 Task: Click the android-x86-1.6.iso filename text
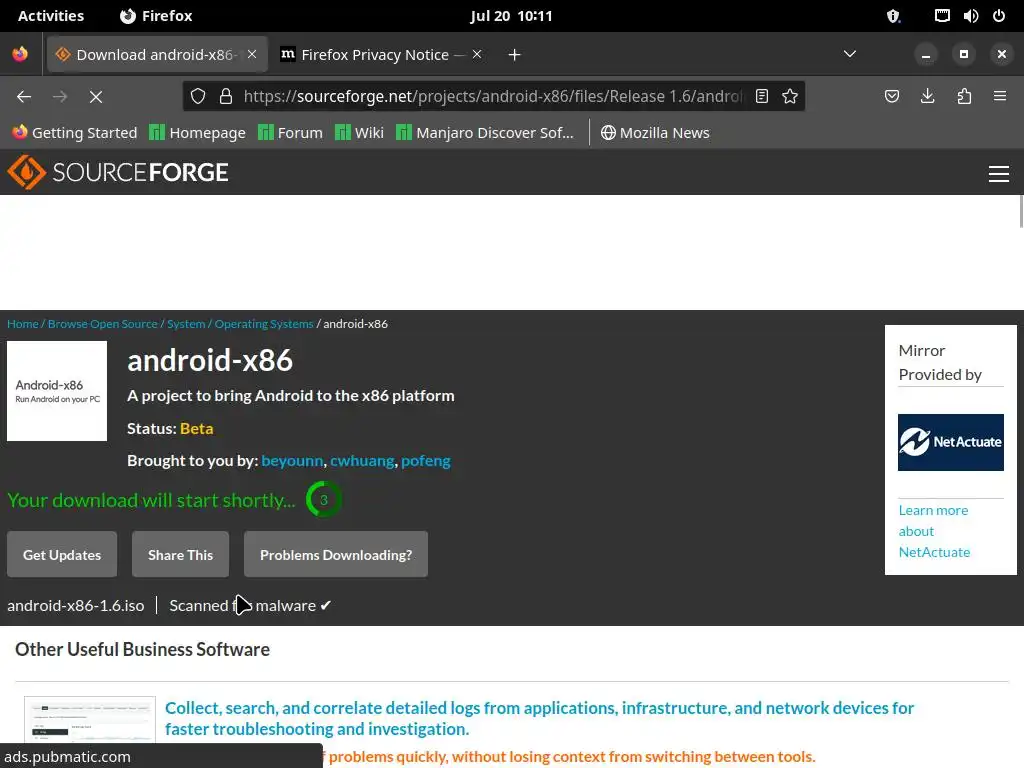tap(76, 606)
